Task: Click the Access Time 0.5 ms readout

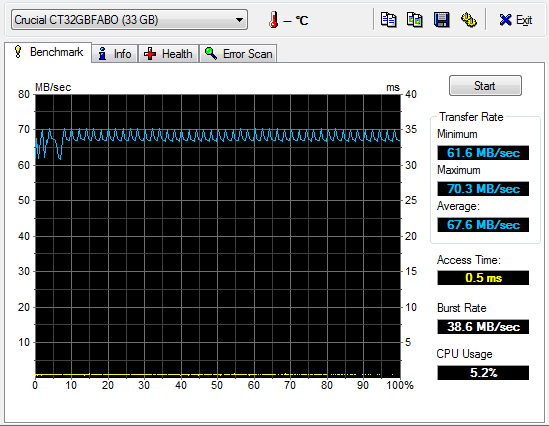Action: pyautogui.click(x=483, y=278)
